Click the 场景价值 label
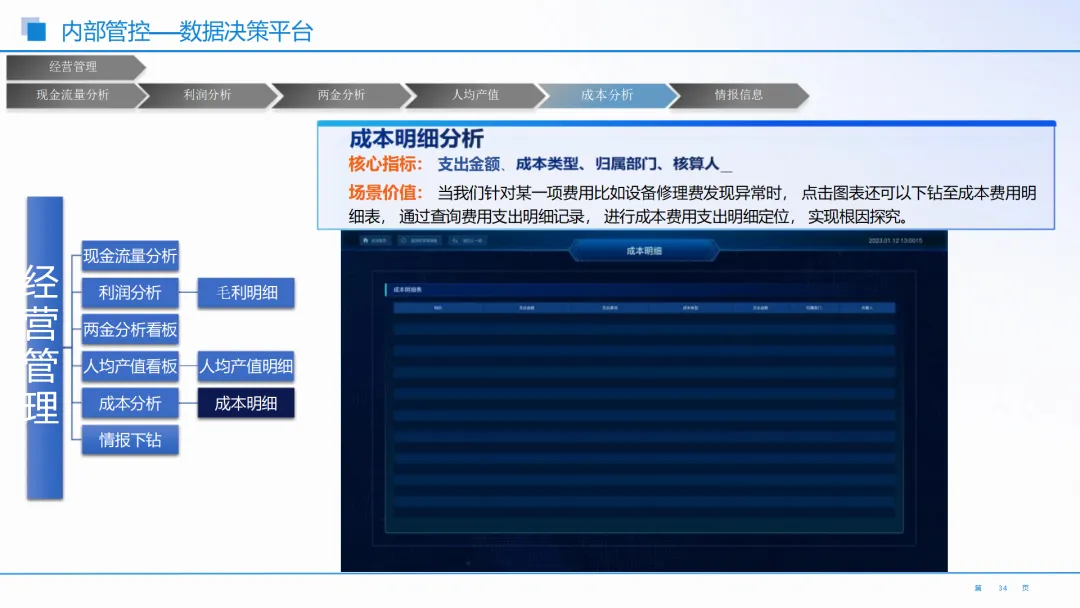The image size is (1080, 608). (x=386, y=193)
